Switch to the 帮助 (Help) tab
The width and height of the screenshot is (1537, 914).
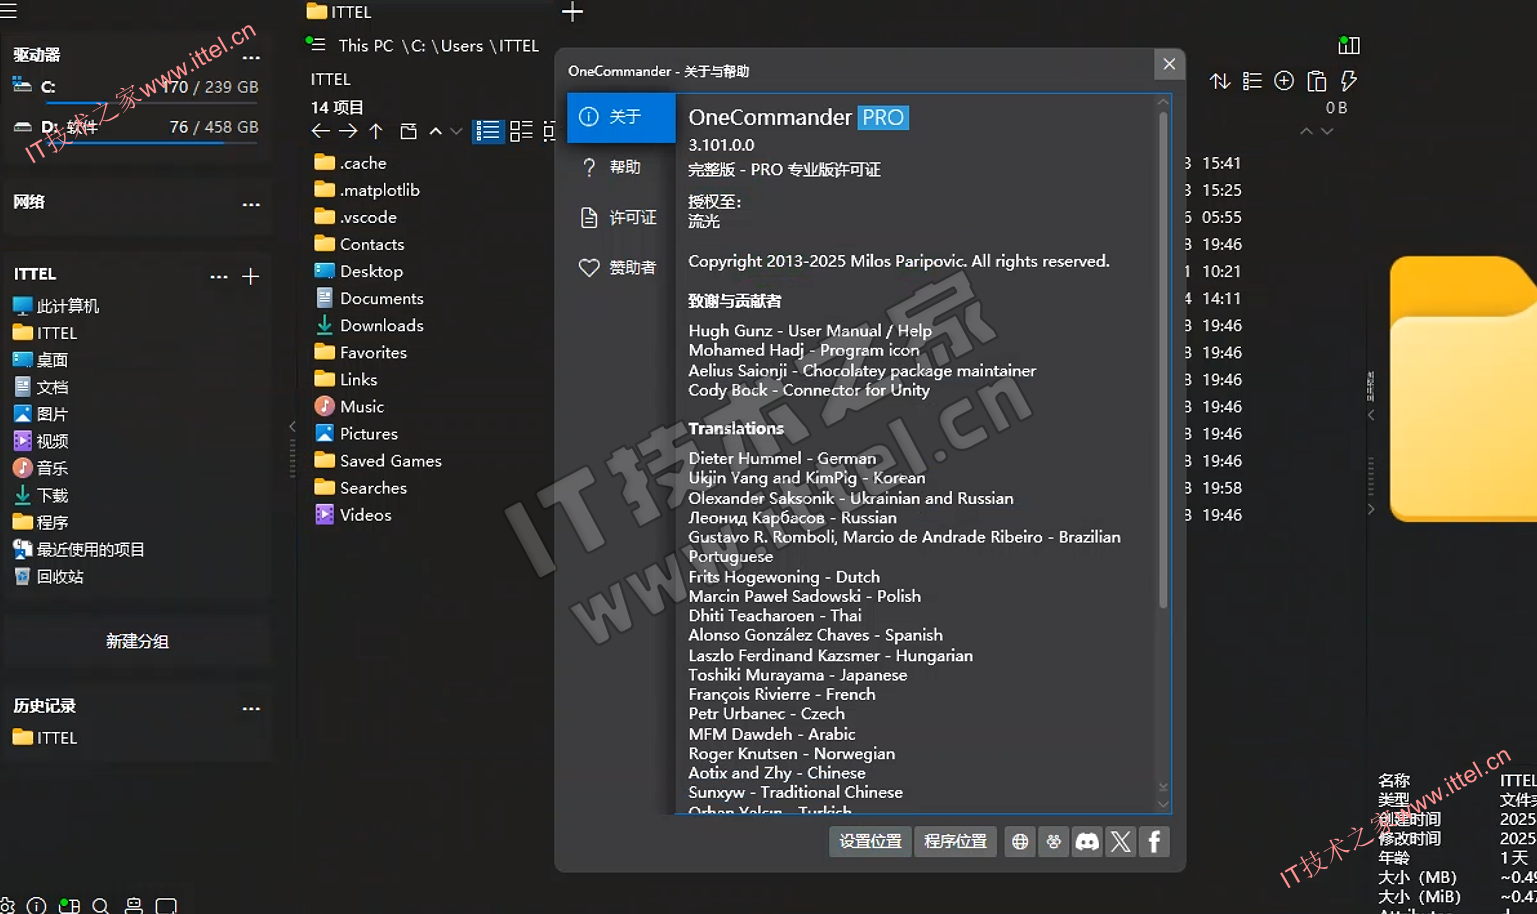point(621,167)
